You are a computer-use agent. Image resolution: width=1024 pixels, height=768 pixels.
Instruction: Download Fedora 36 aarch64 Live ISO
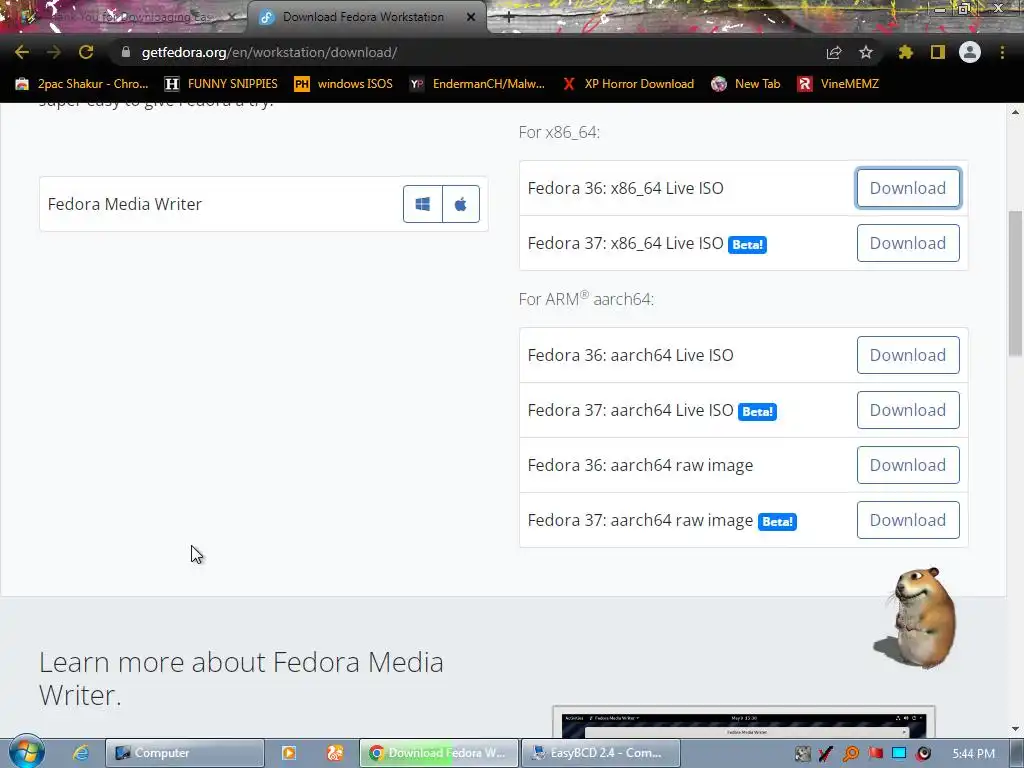pos(908,355)
